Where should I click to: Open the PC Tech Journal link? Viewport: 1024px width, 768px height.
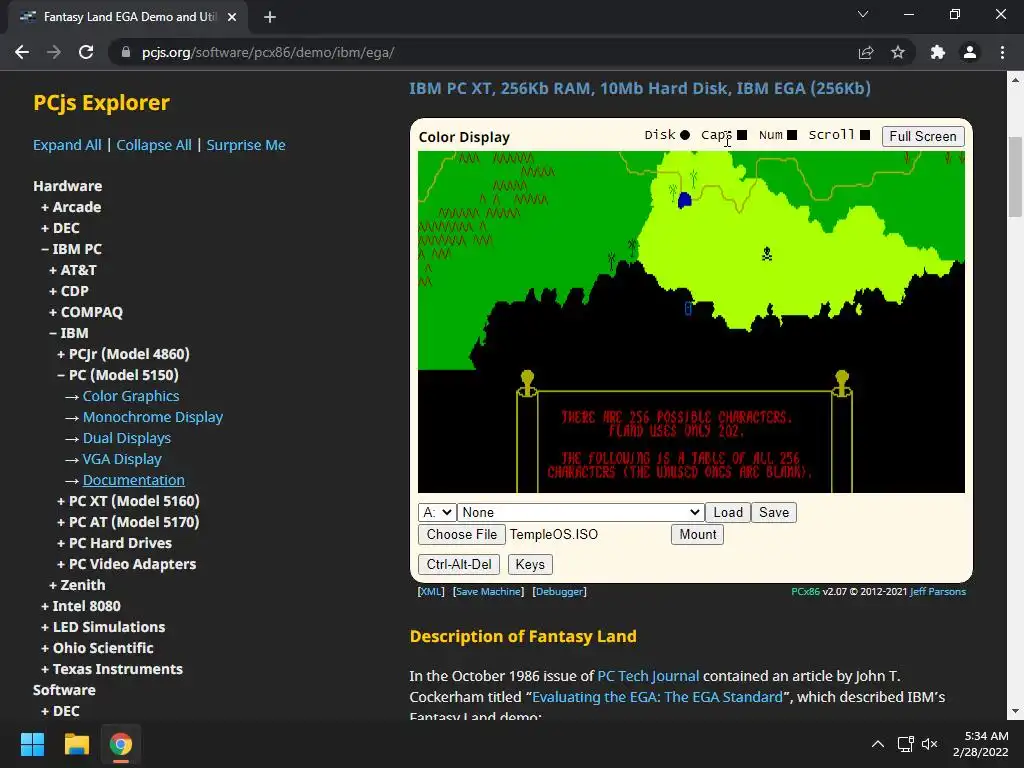click(x=648, y=676)
